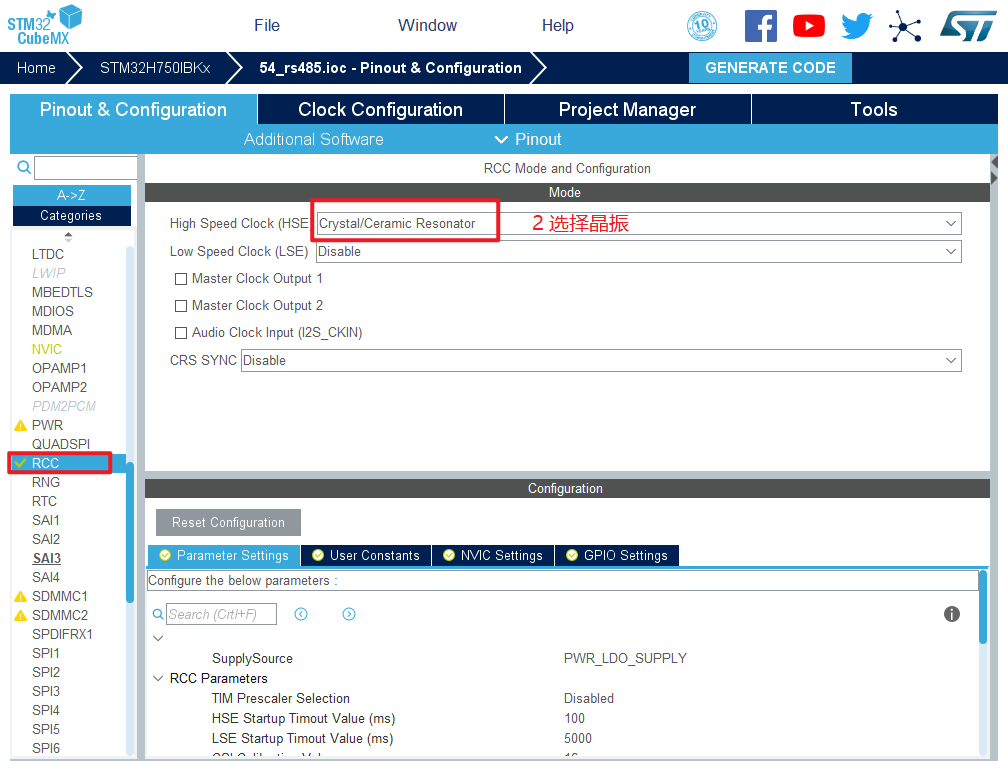The image size is (1008, 771).
Task: Open the Low Speed Clock (LSE) dropdown
Action: [638, 252]
